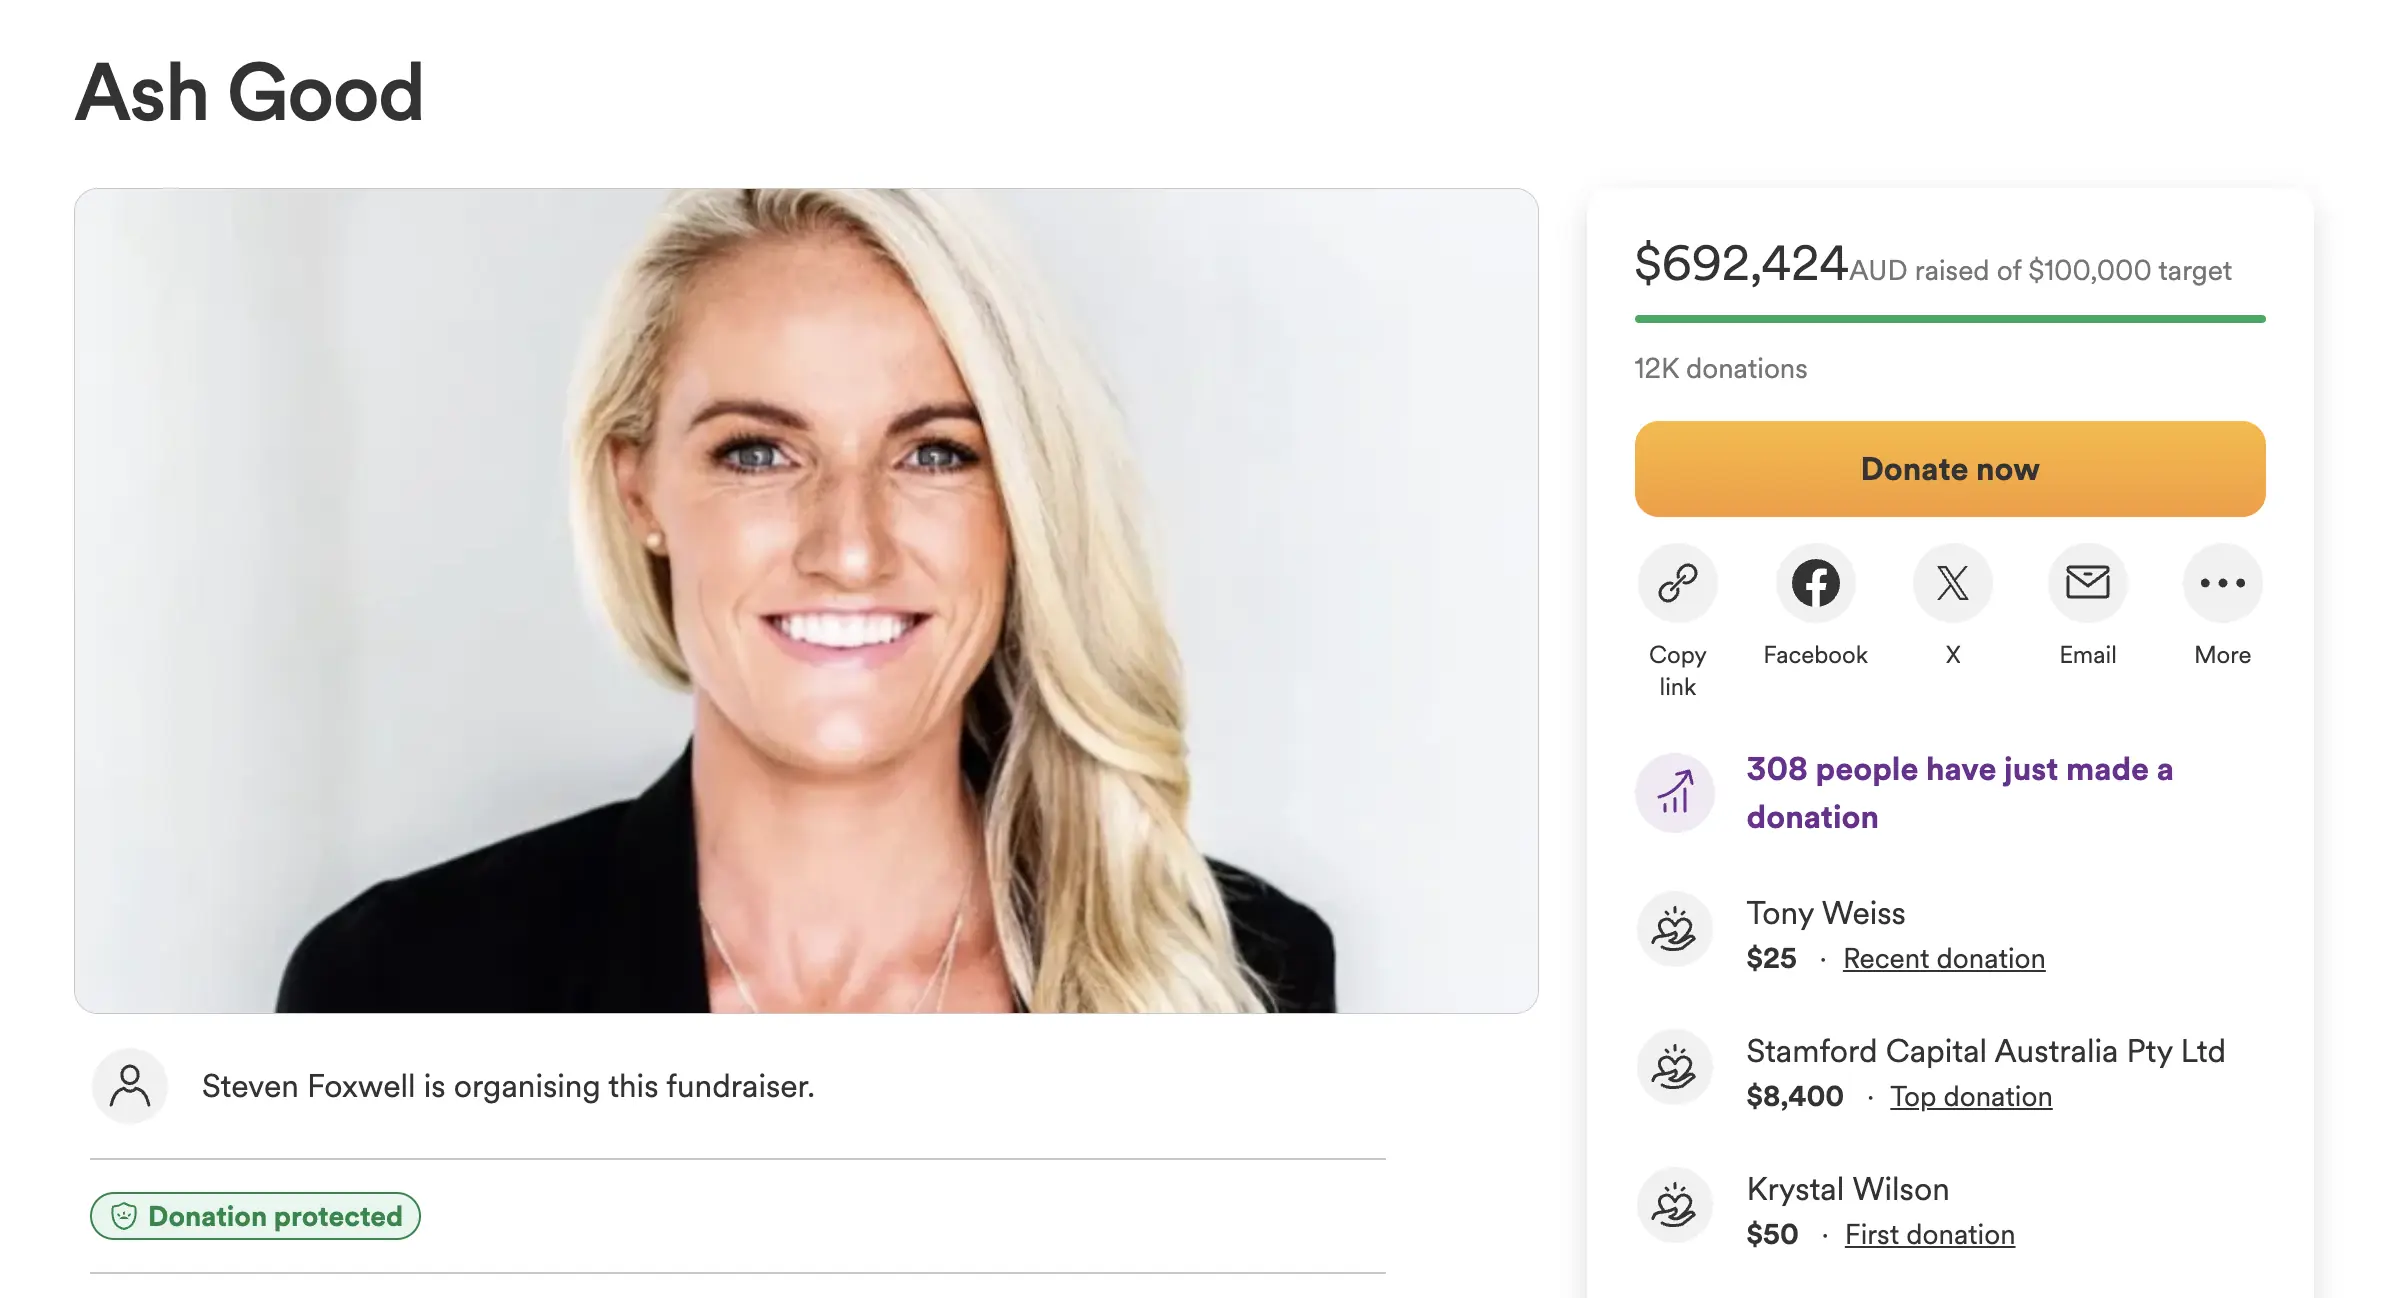Click the heart icon beside Tony Weiss
The height and width of the screenshot is (1298, 2392).
click(x=1674, y=930)
